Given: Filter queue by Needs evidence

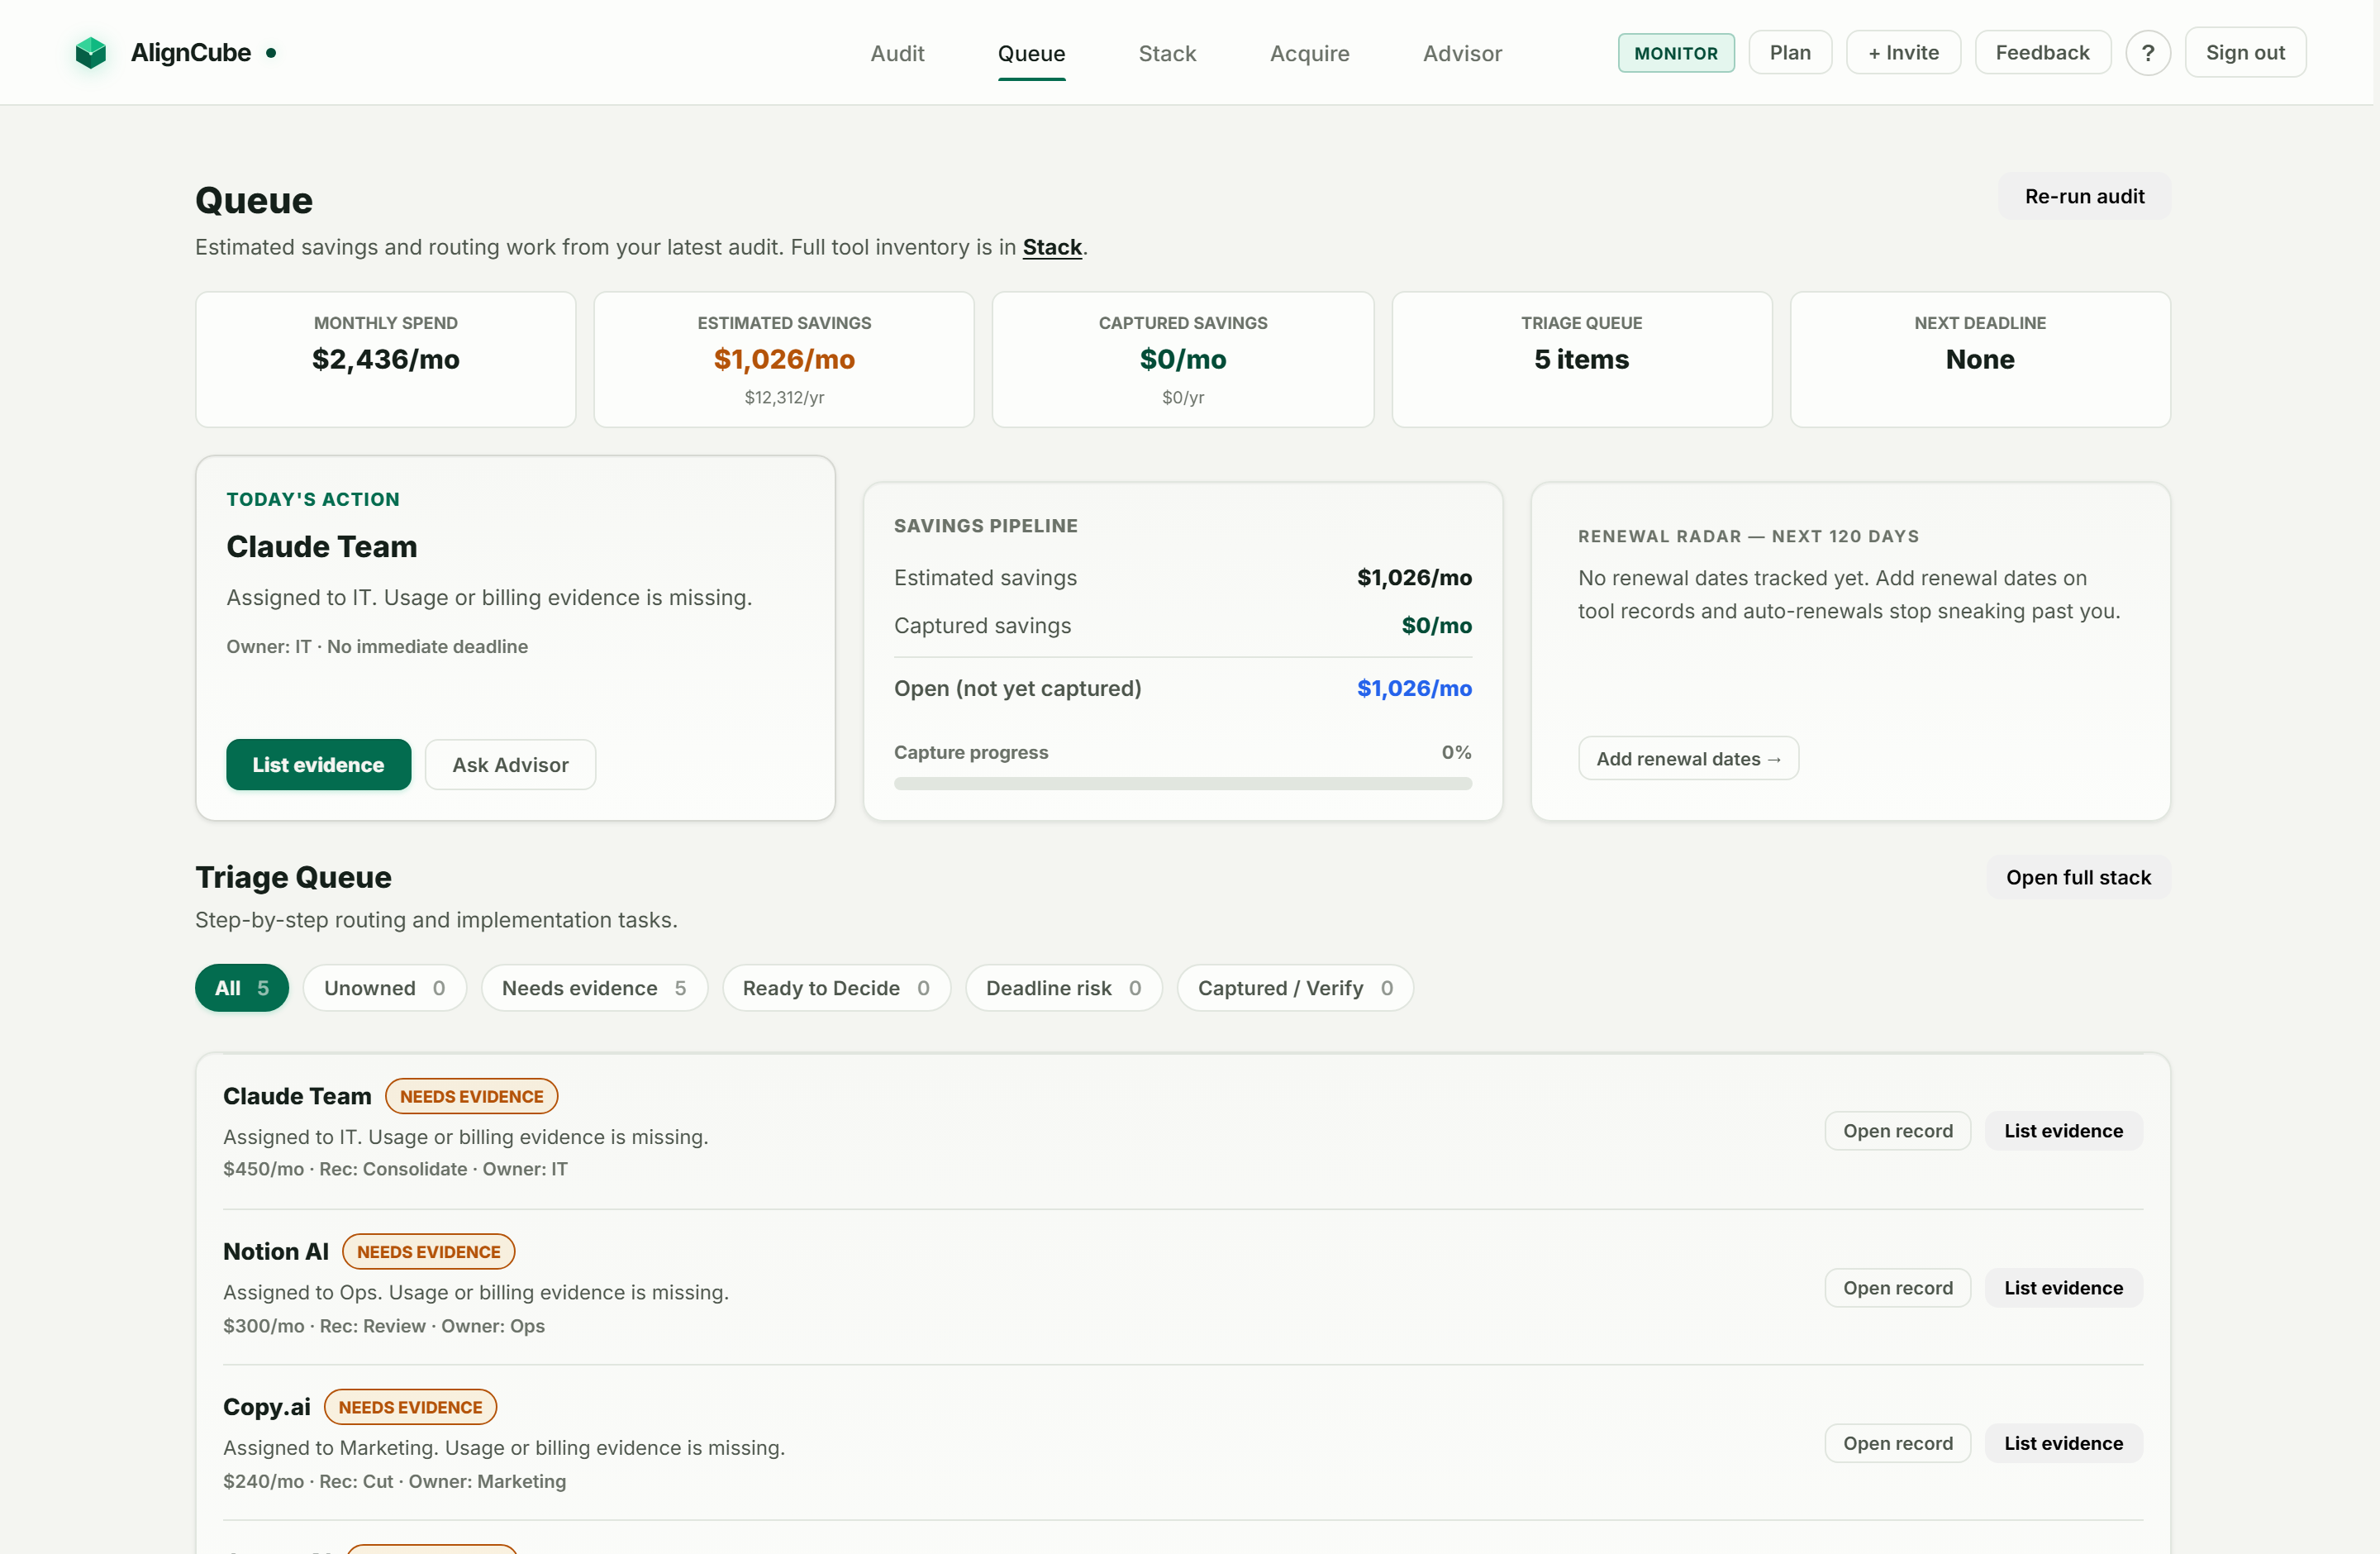Looking at the screenshot, I should [594, 988].
